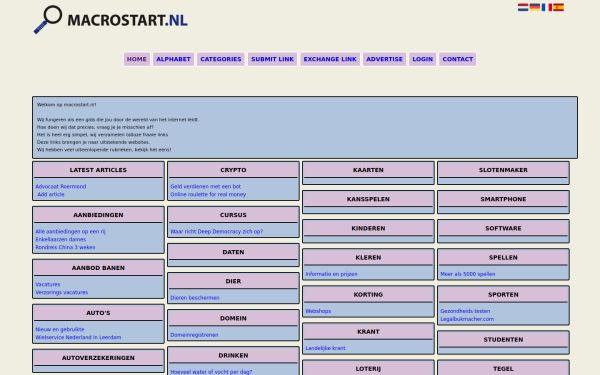The image size is (600, 375).
Task: Click the KANSSPELEN category heading
Action: click(368, 199)
